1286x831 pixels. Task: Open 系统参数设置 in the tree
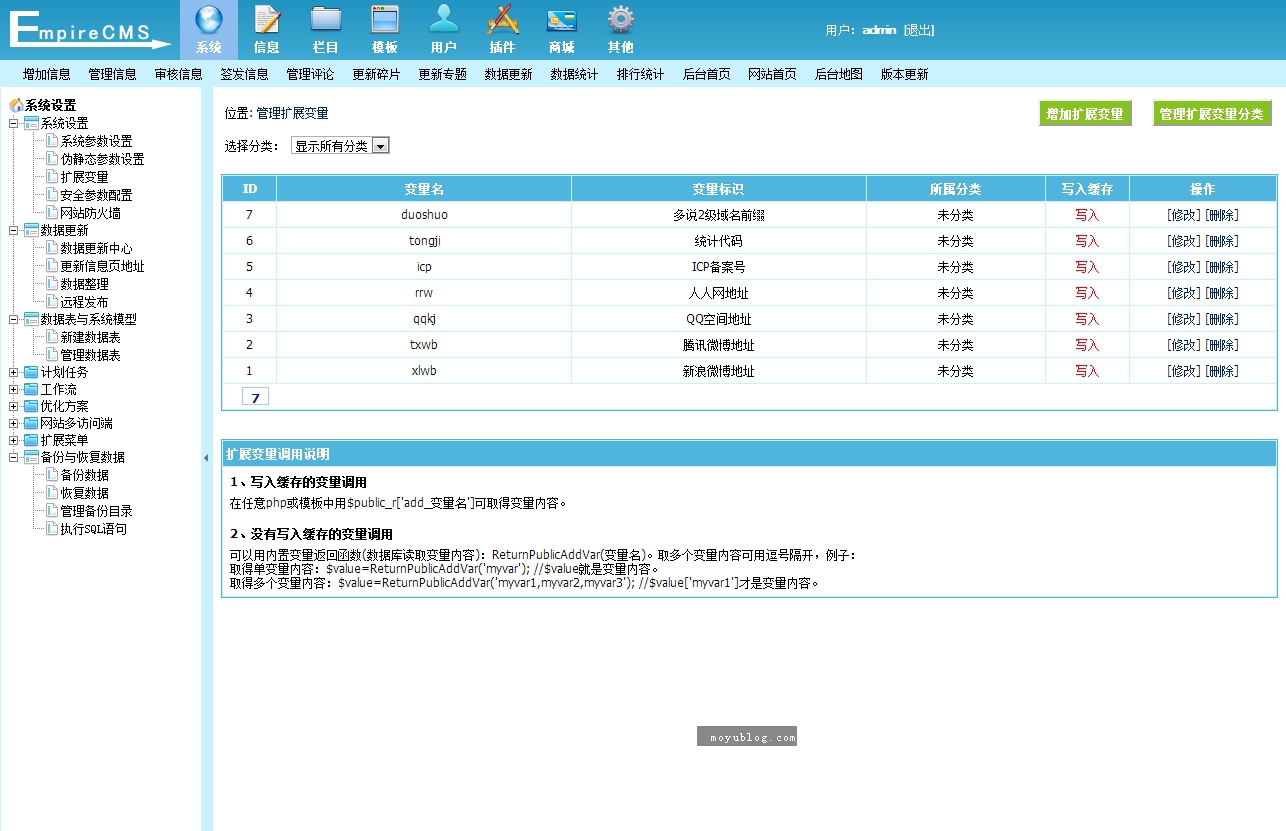pyautogui.click(x=96, y=141)
